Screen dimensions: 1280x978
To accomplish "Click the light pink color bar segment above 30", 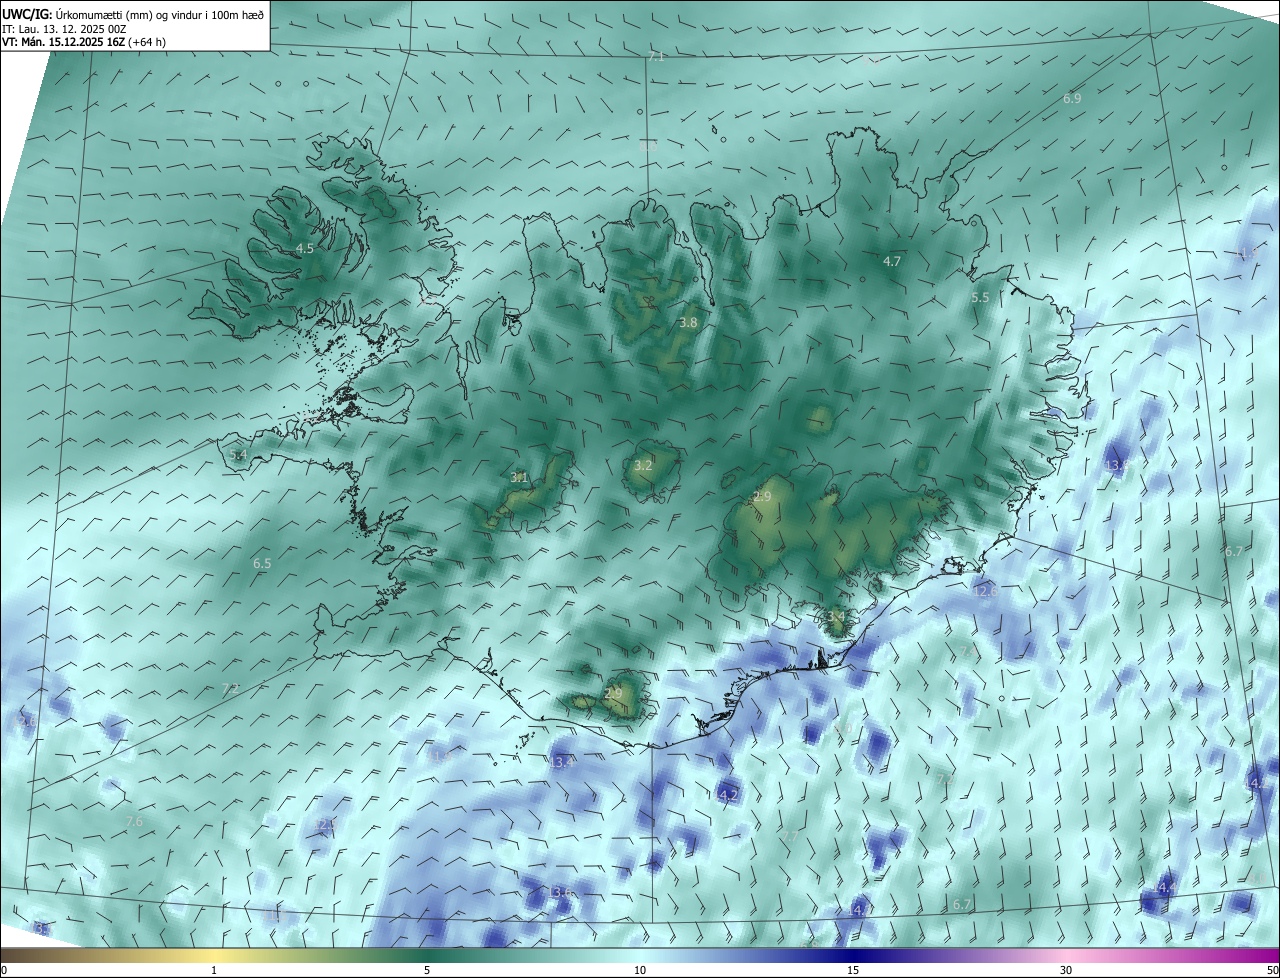I will pos(1066,955).
